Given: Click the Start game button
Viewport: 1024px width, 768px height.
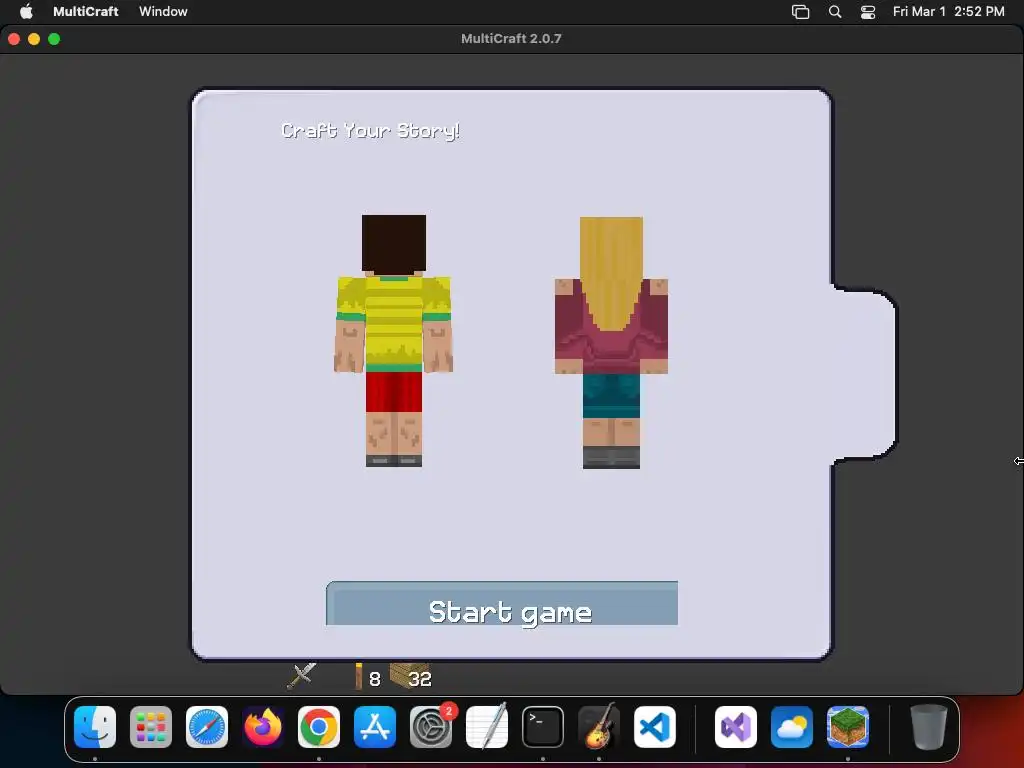Looking at the screenshot, I should pyautogui.click(x=502, y=603).
